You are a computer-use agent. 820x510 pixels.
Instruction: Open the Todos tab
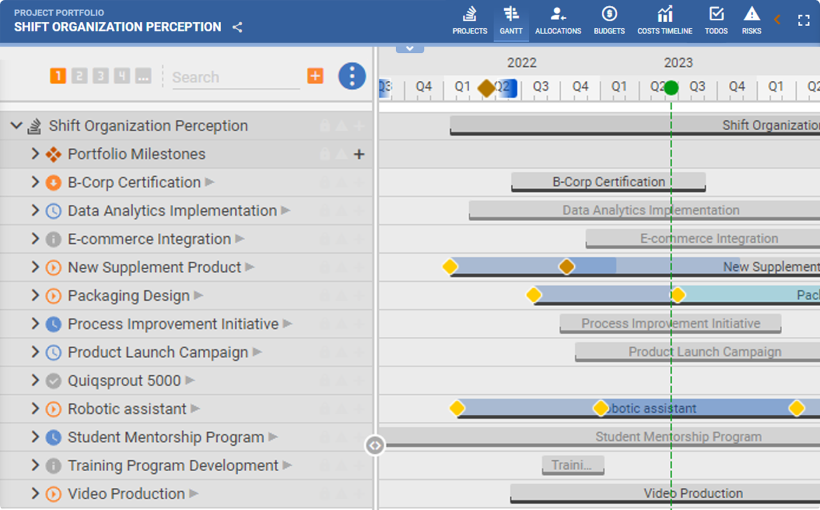click(716, 21)
